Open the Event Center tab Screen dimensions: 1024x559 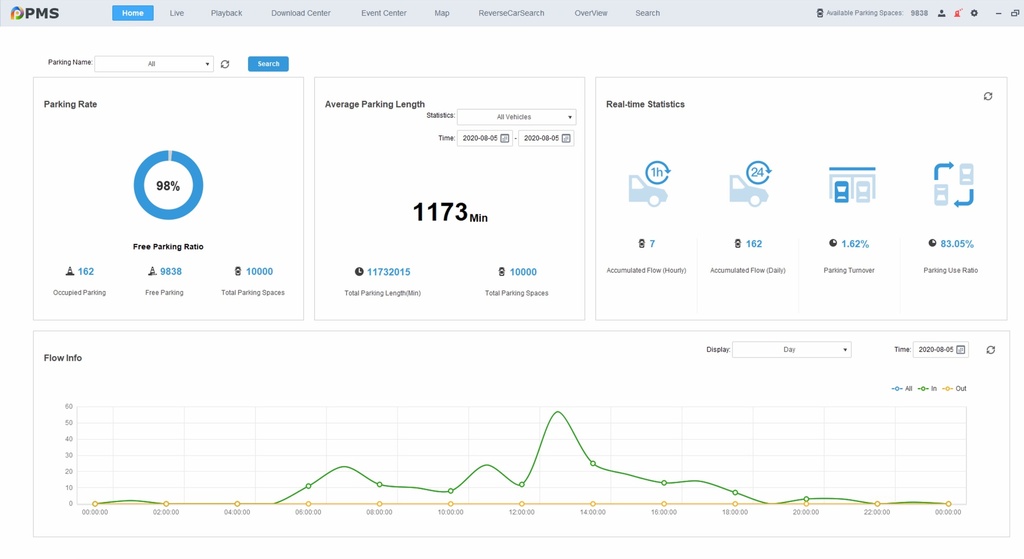tap(384, 13)
